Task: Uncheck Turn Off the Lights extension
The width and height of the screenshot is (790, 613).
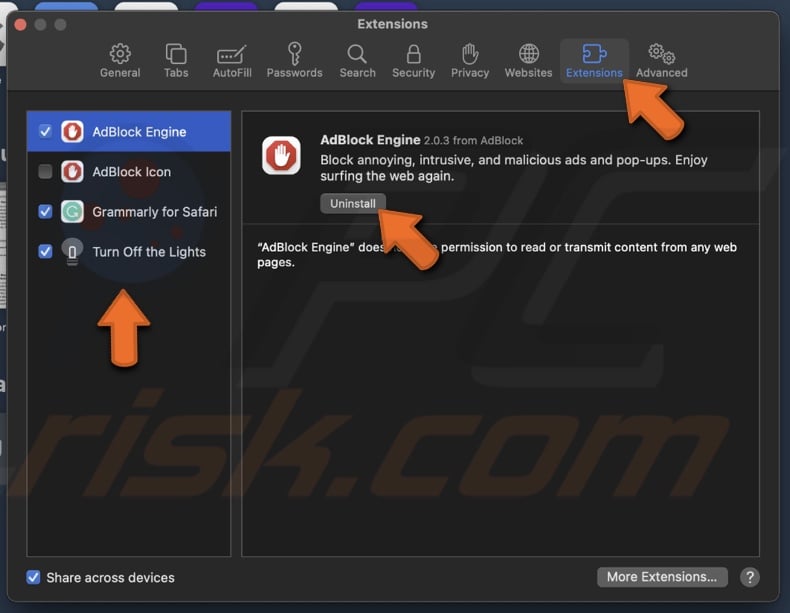Action: (x=45, y=251)
